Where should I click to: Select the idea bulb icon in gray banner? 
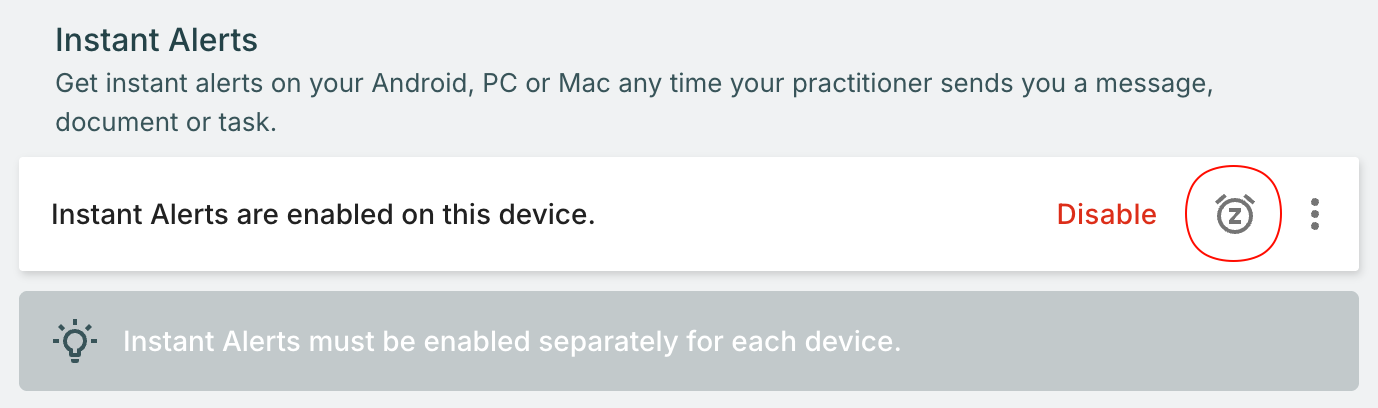tap(74, 341)
